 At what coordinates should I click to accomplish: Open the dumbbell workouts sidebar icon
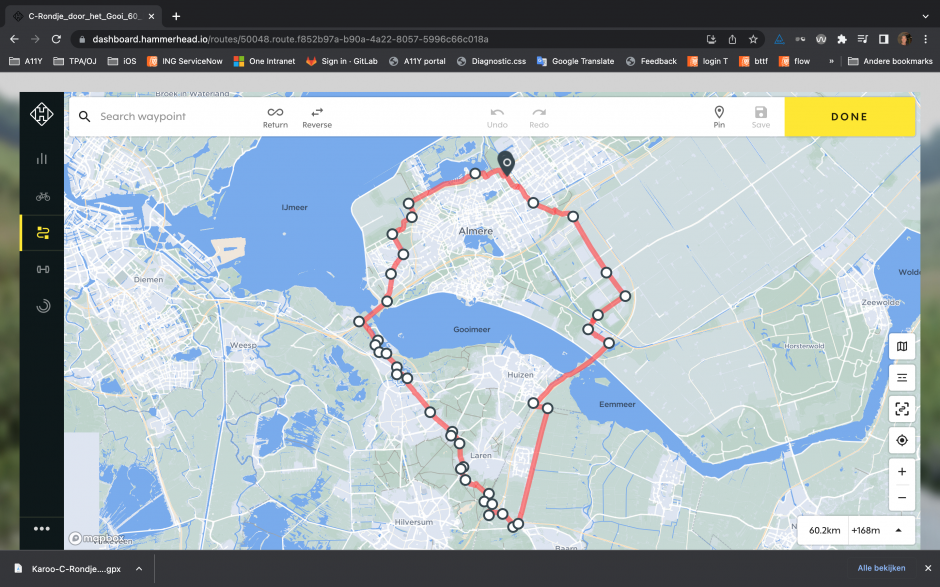[43, 269]
